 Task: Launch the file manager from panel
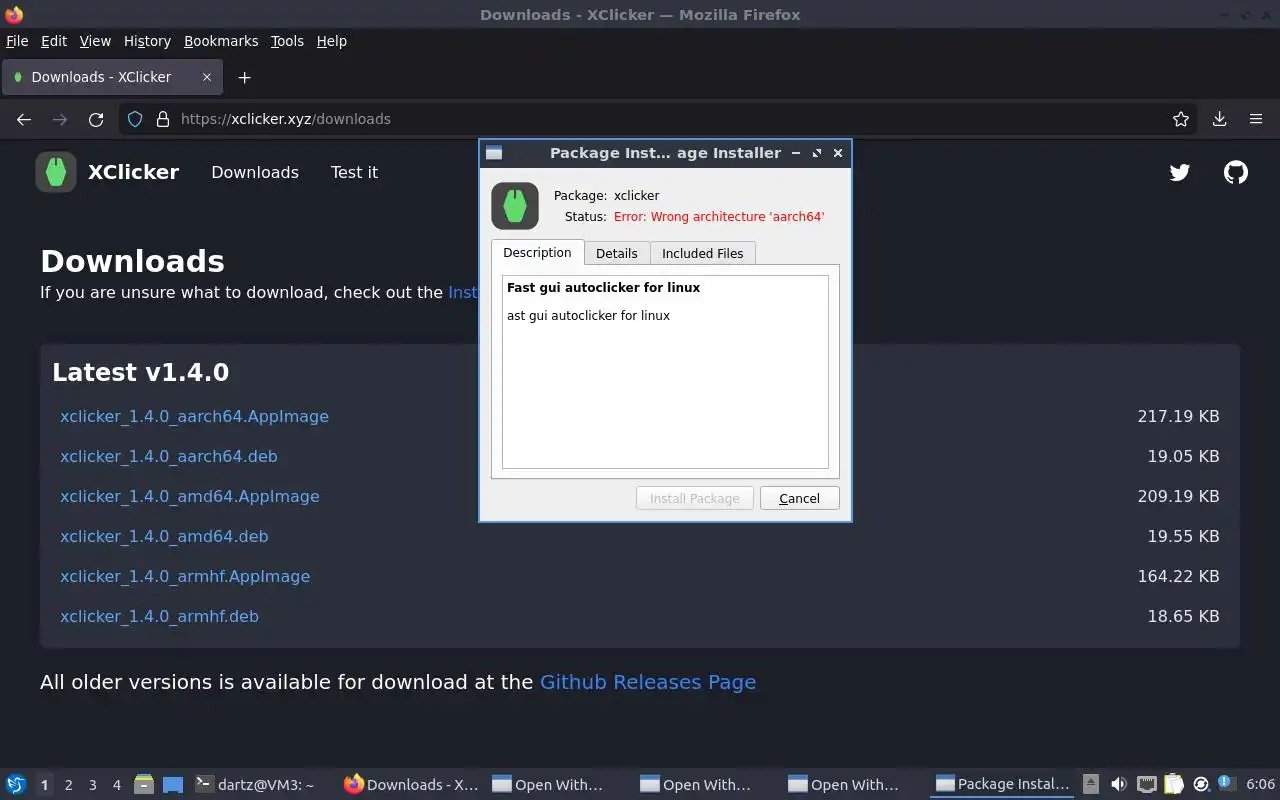click(x=144, y=784)
